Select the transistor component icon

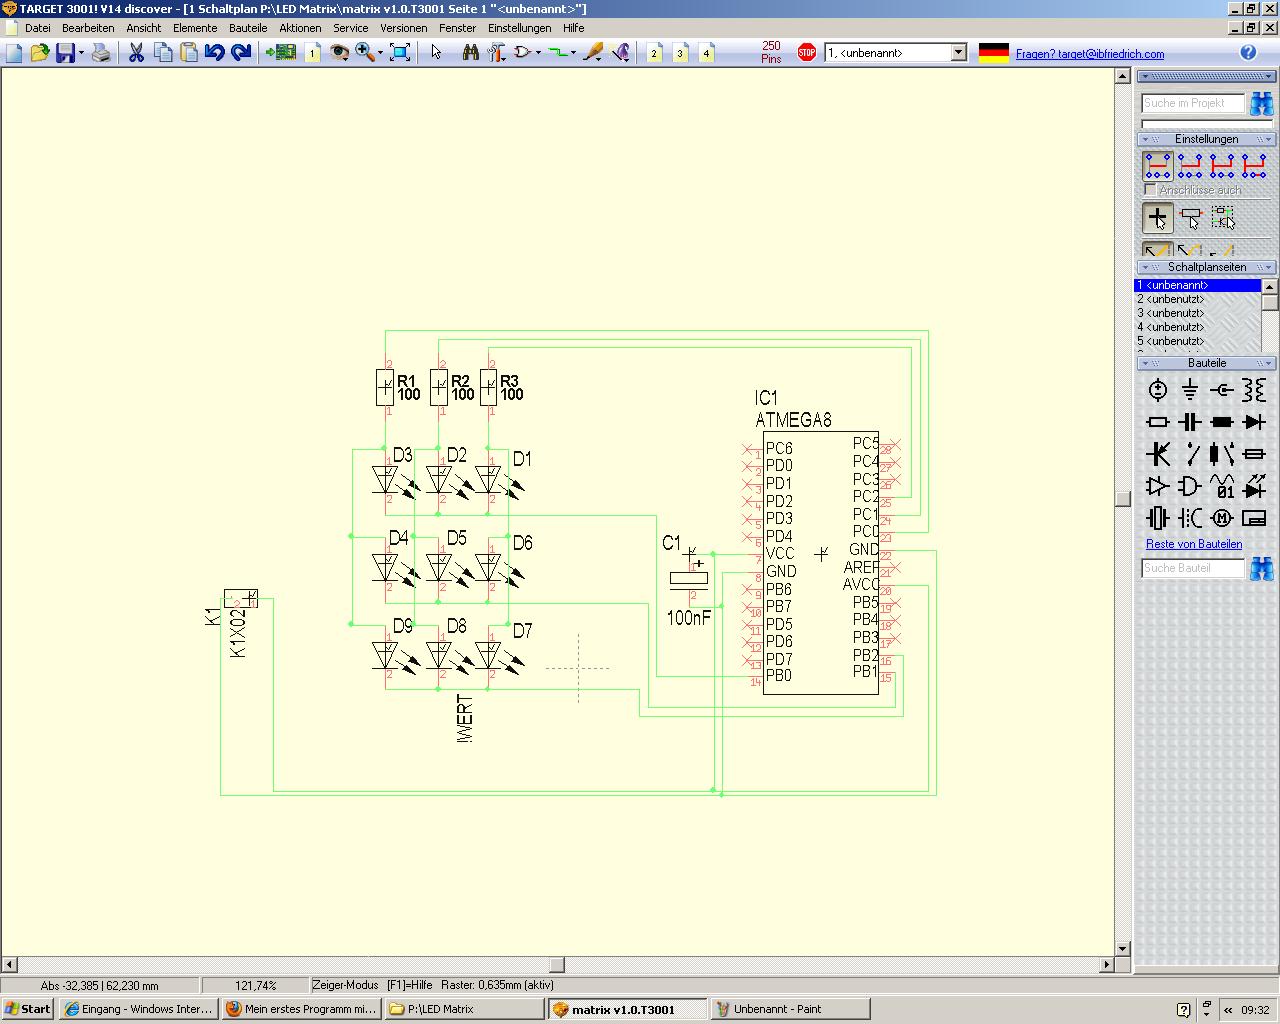(x=1158, y=454)
